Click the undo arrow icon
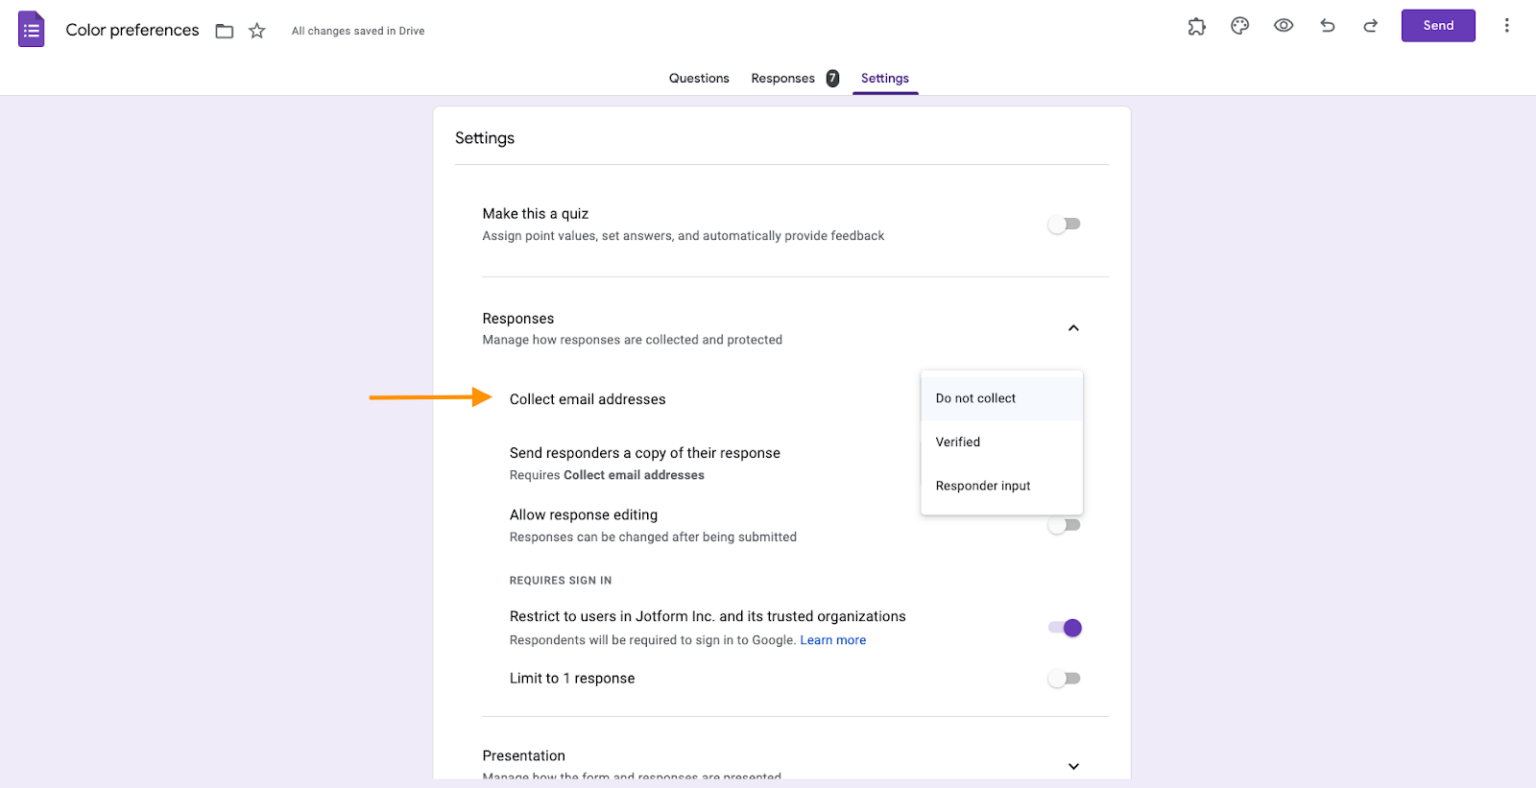Viewport: 1536px width, 788px height. (x=1327, y=26)
